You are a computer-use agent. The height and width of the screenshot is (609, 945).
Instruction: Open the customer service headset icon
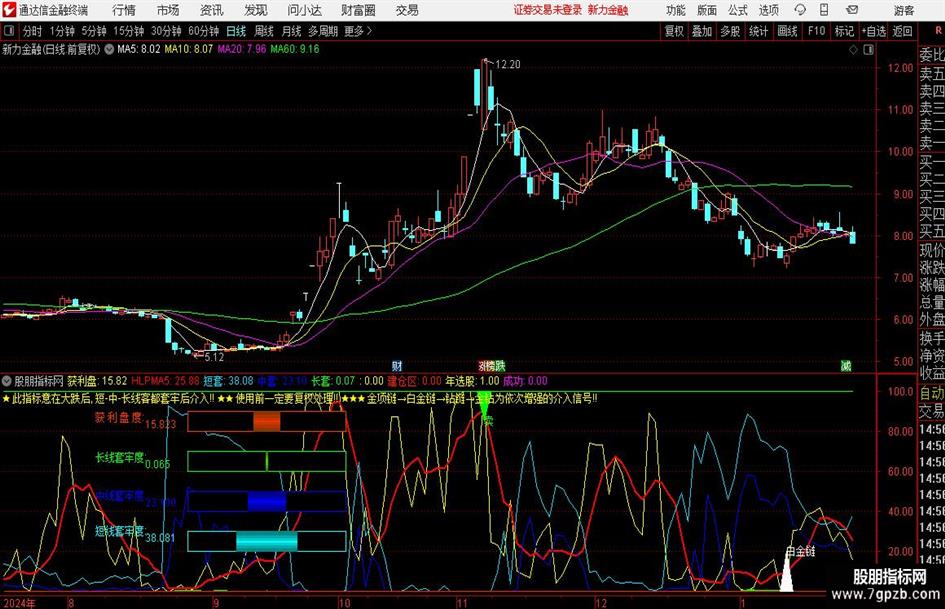(x=800, y=10)
